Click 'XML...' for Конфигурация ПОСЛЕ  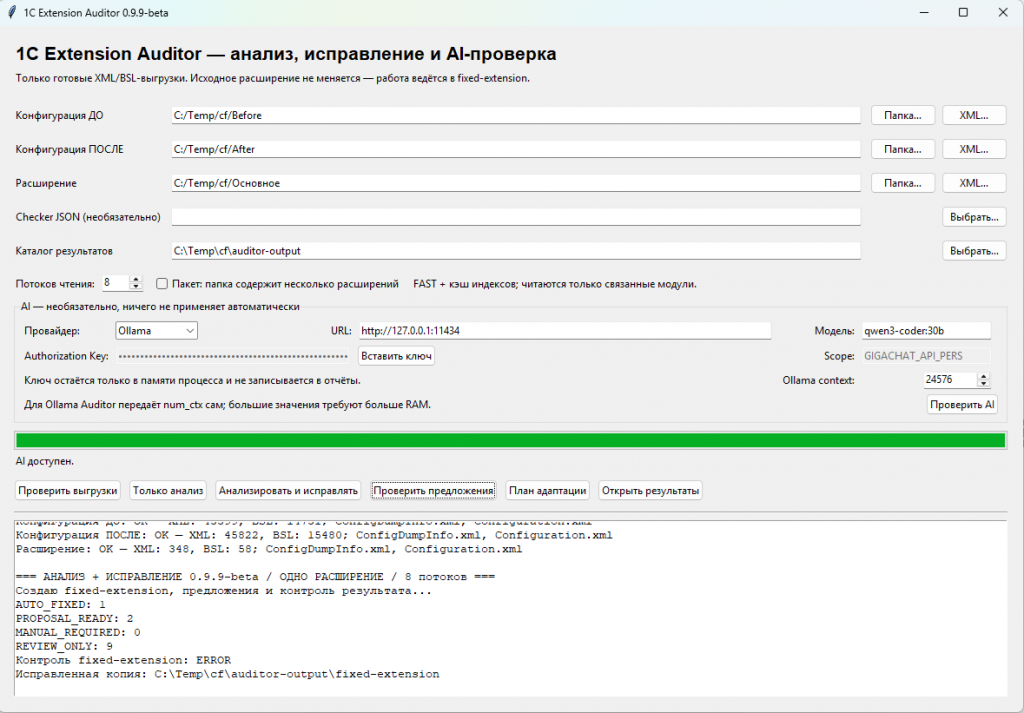pos(974,150)
